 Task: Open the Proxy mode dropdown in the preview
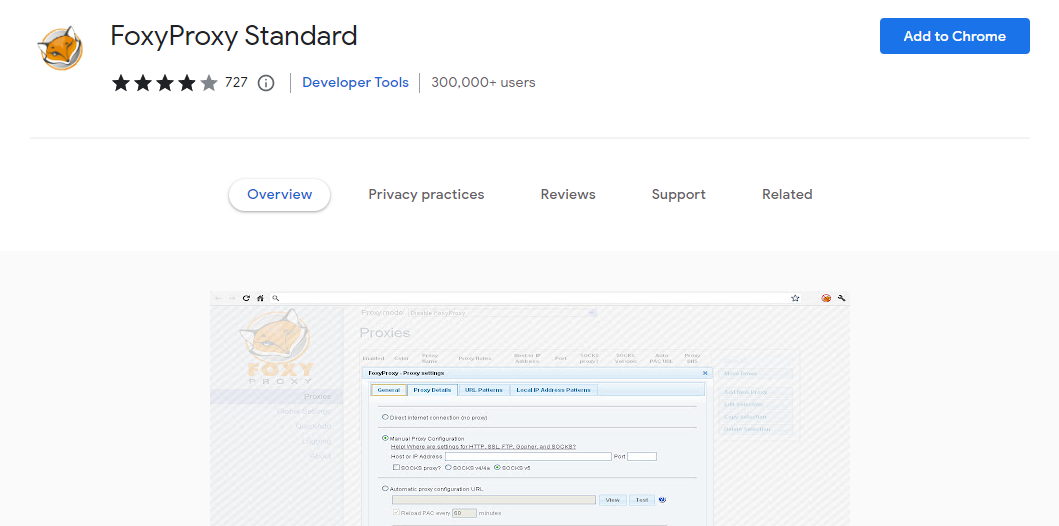(502, 313)
